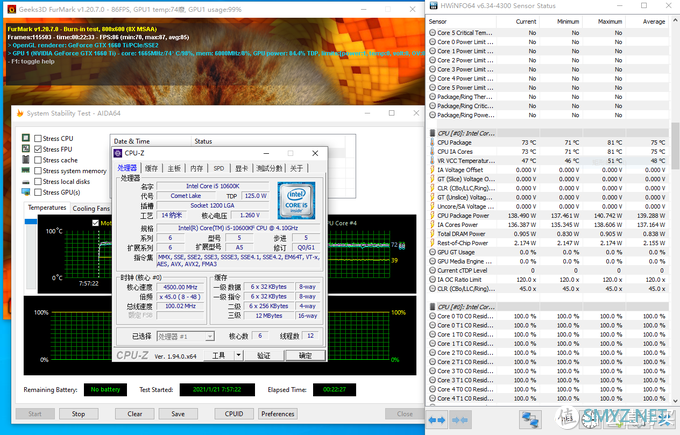Click the HWiNFO vertical scrollbar thumb
Viewport: 680px width, 435px height.
[x=675, y=146]
